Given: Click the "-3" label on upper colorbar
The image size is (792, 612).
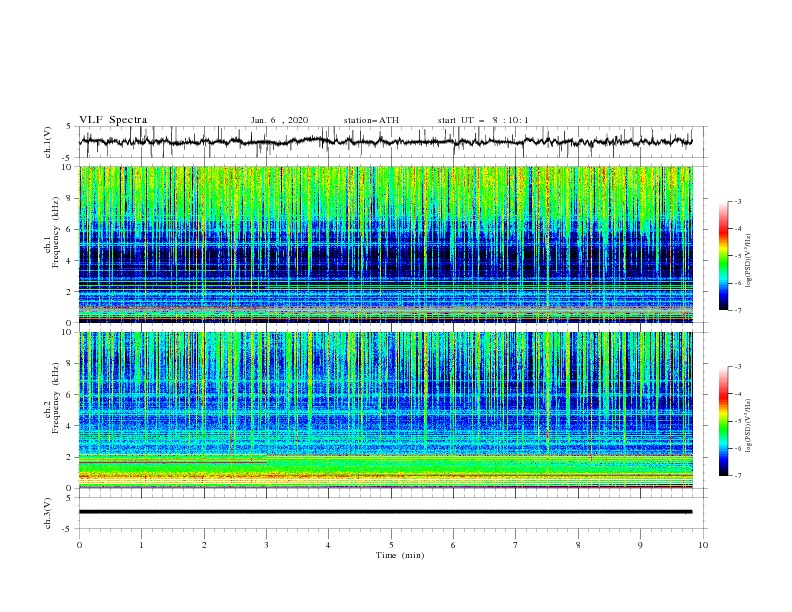Looking at the screenshot, I should (x=737, y=201).
